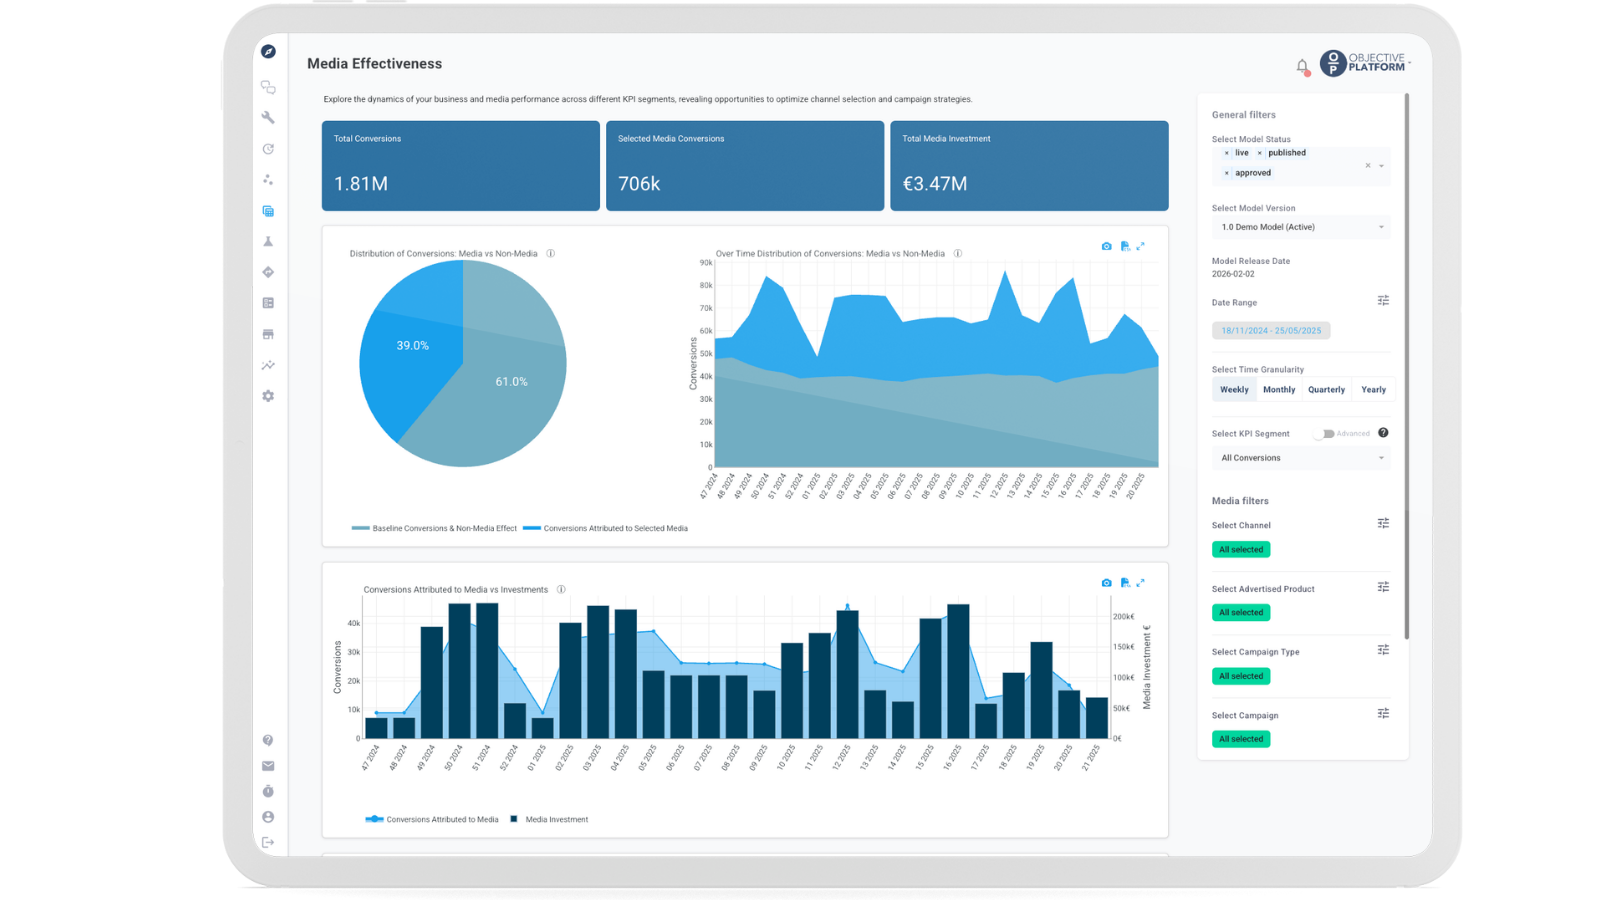Click info icon beside pie chart title

551,254
